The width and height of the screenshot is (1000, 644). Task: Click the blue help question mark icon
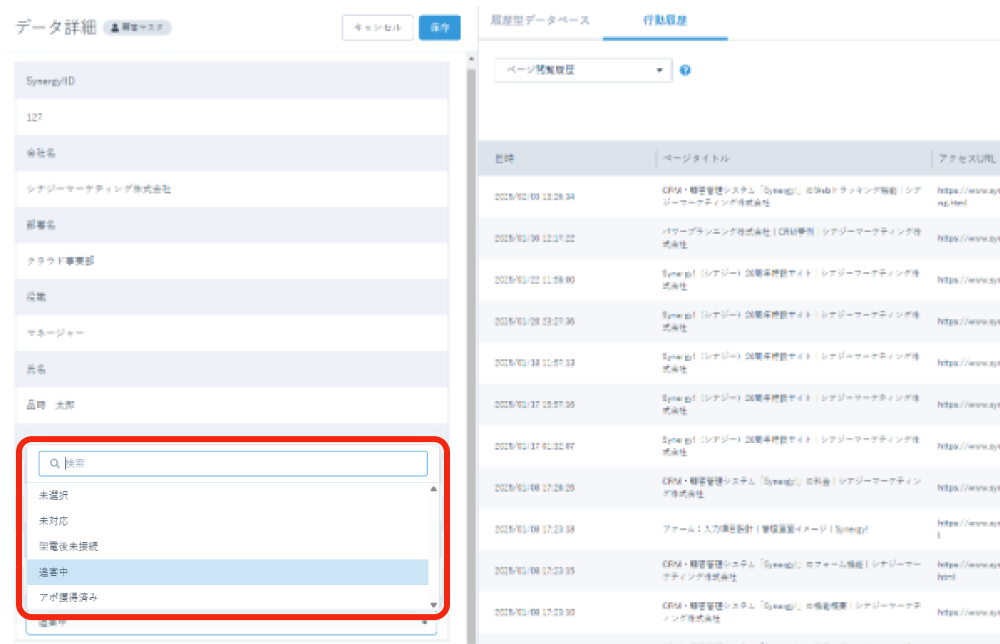685,71
